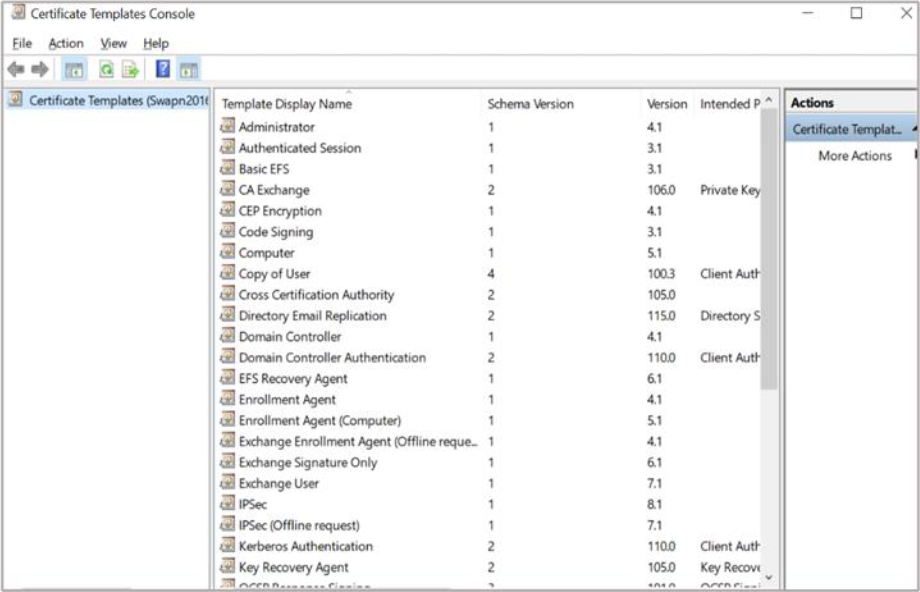This screenshot has height=592, width=920.
Task: Click the Refresh toolbar icon
Action: tap(106, 70)
